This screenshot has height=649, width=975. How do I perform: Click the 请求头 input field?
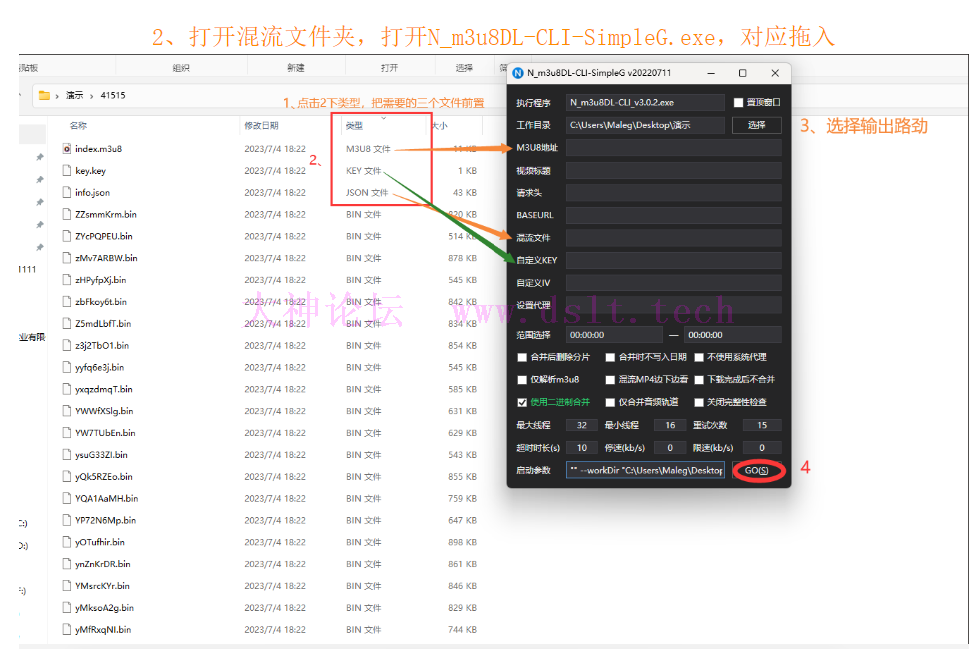click(x=673, y=193)
